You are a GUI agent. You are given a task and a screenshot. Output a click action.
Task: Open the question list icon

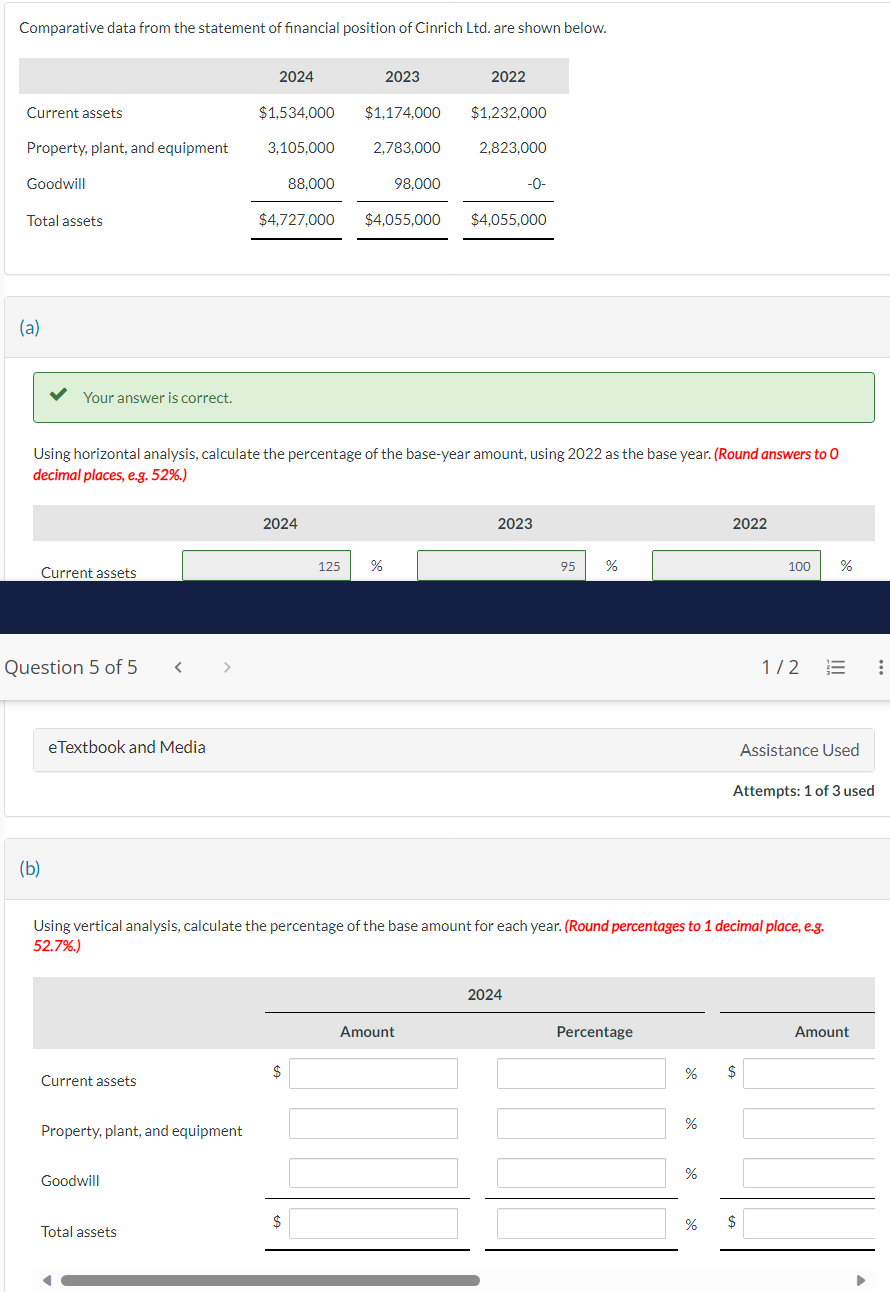pos(838,667)
